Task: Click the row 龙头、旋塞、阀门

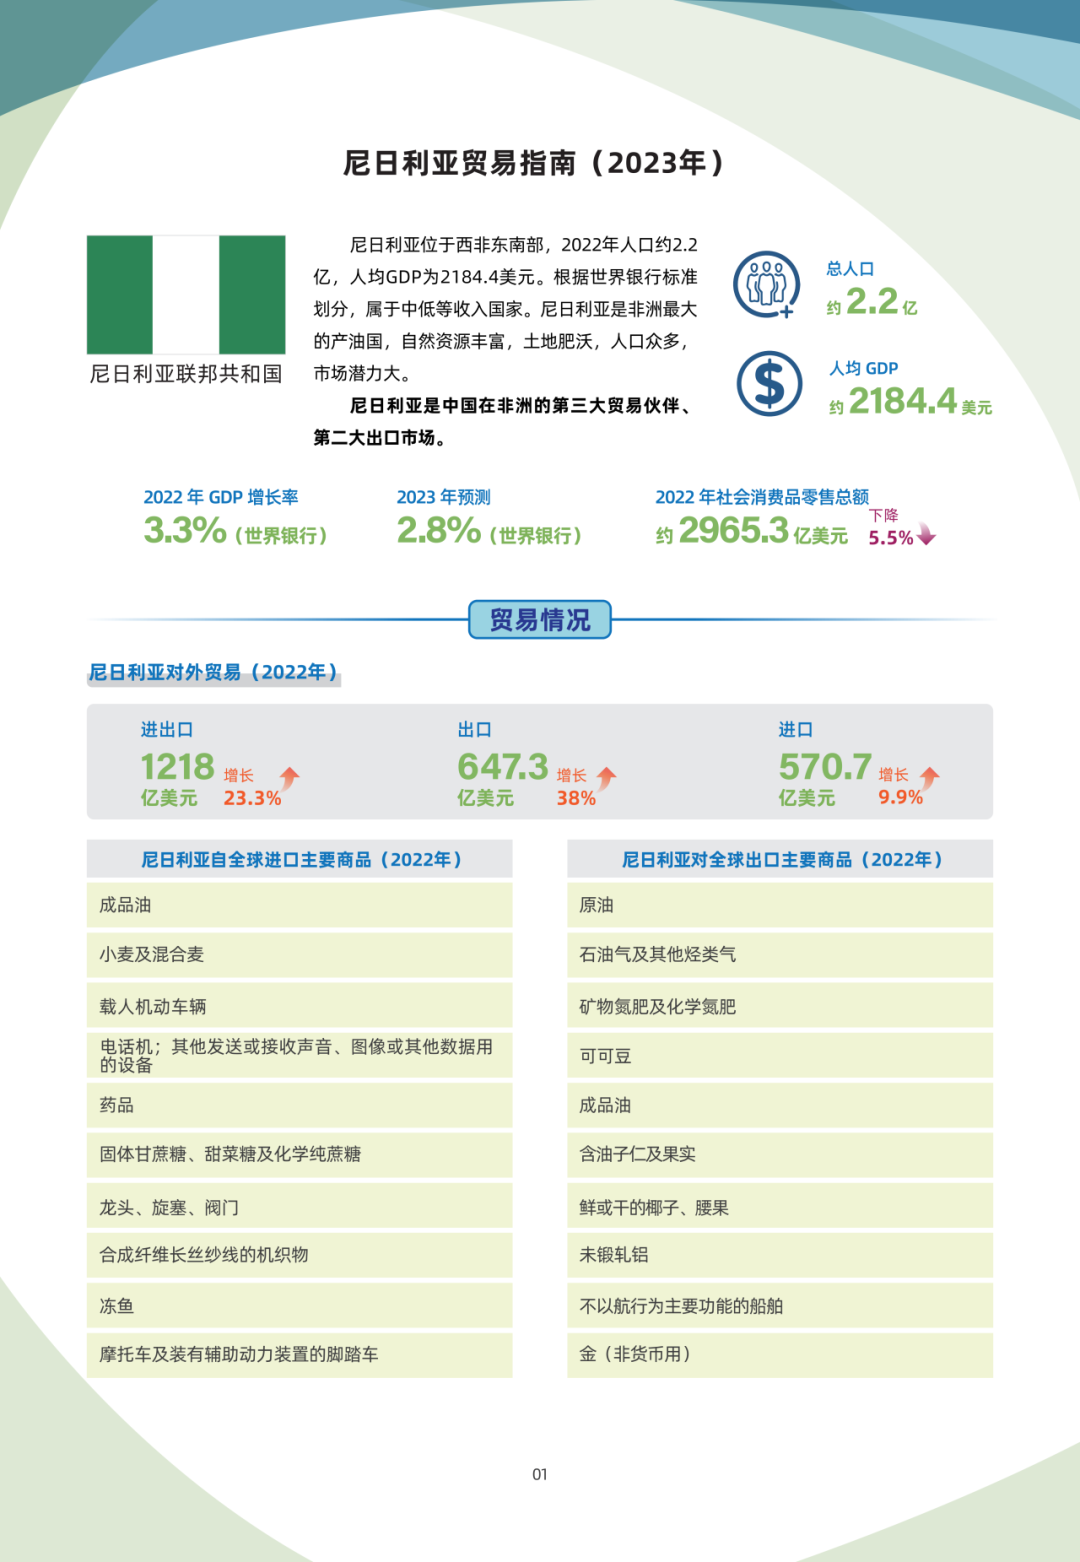Action: (x=300, y=1205)
